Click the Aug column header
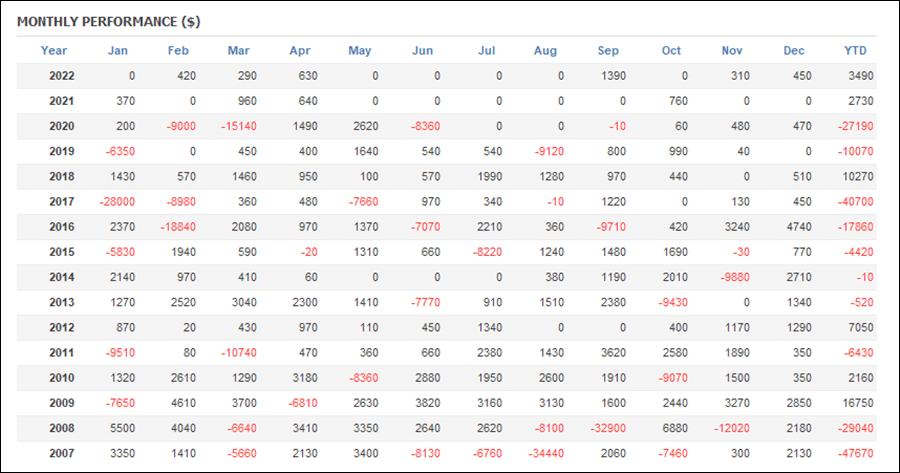Viewport: 900px width, 473px height. (x=545, y=51)
